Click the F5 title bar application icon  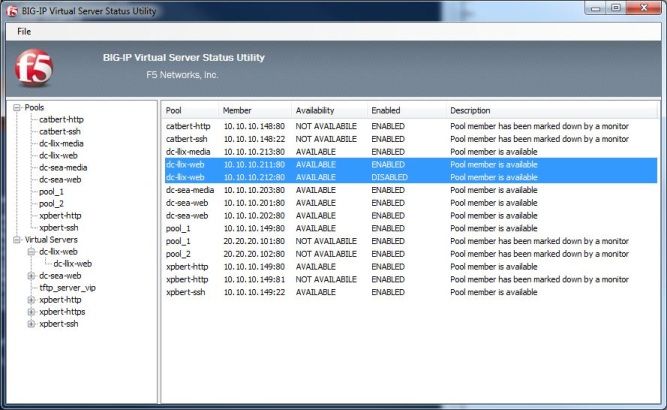[x=12, y=11]
